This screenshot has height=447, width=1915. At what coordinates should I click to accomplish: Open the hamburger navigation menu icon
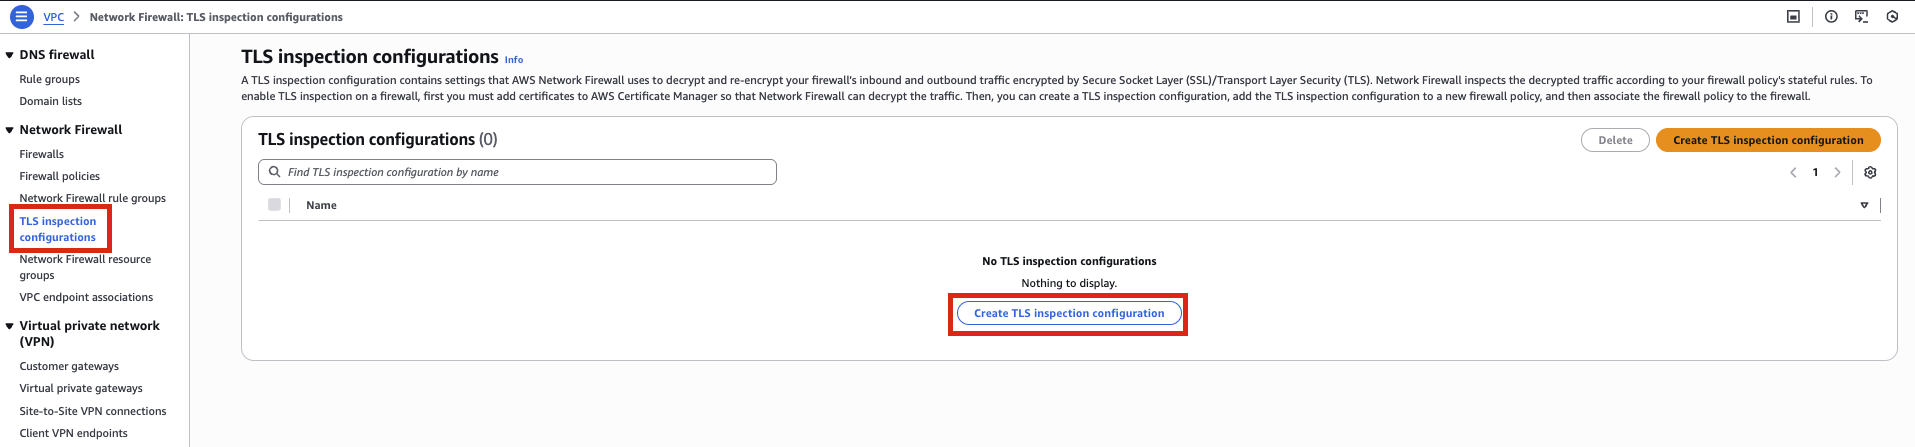coord(21,17)
